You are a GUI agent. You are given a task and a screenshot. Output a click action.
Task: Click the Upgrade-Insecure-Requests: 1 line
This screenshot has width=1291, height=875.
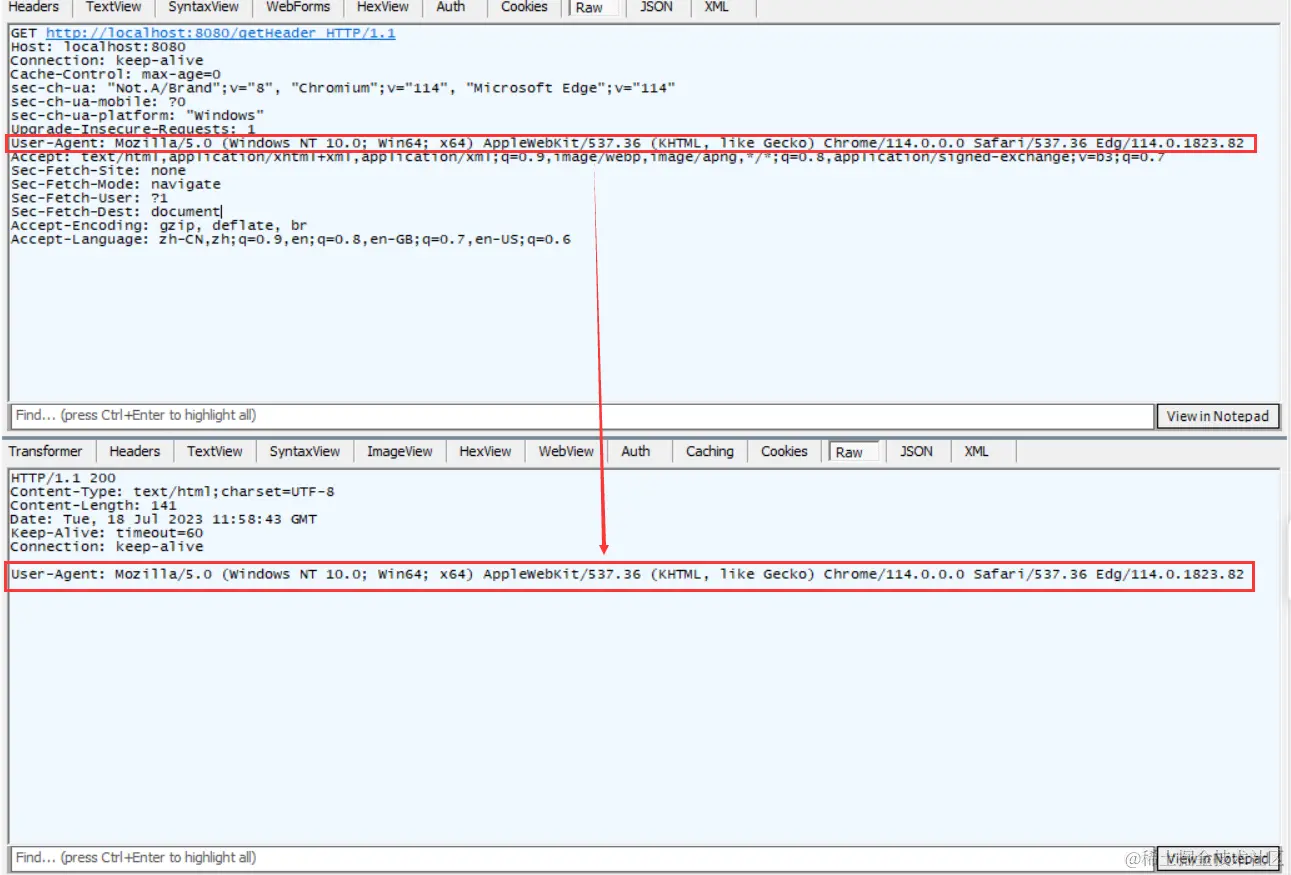pyautogui.click(x=133, y=130)
